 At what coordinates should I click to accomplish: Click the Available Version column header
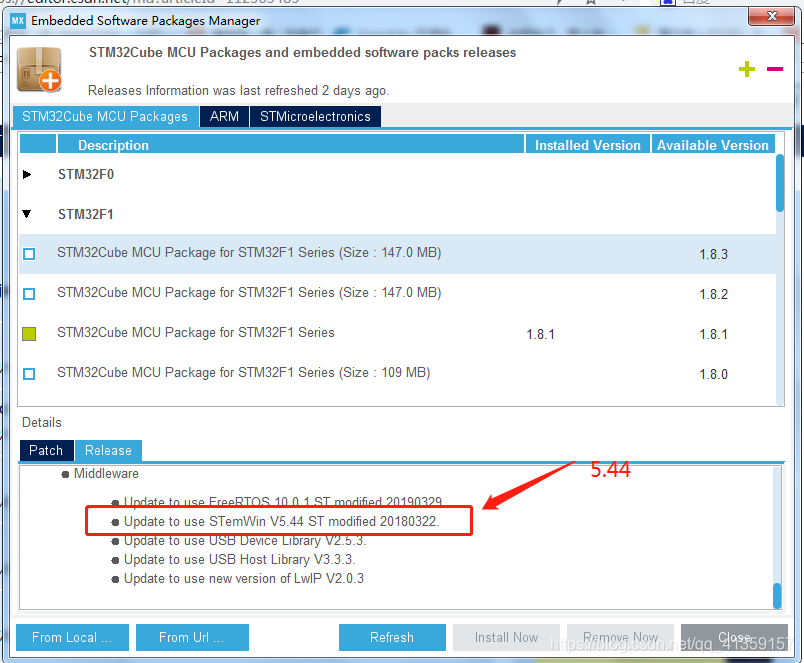click(713, 145)
